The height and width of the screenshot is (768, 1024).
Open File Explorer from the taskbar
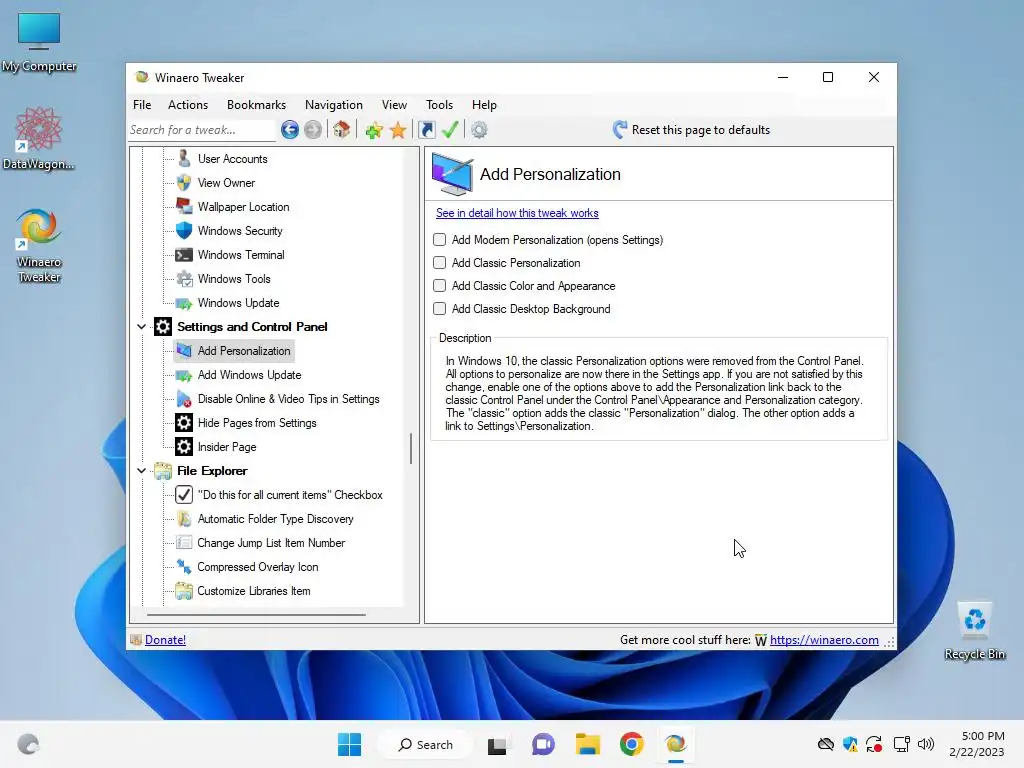588,744
